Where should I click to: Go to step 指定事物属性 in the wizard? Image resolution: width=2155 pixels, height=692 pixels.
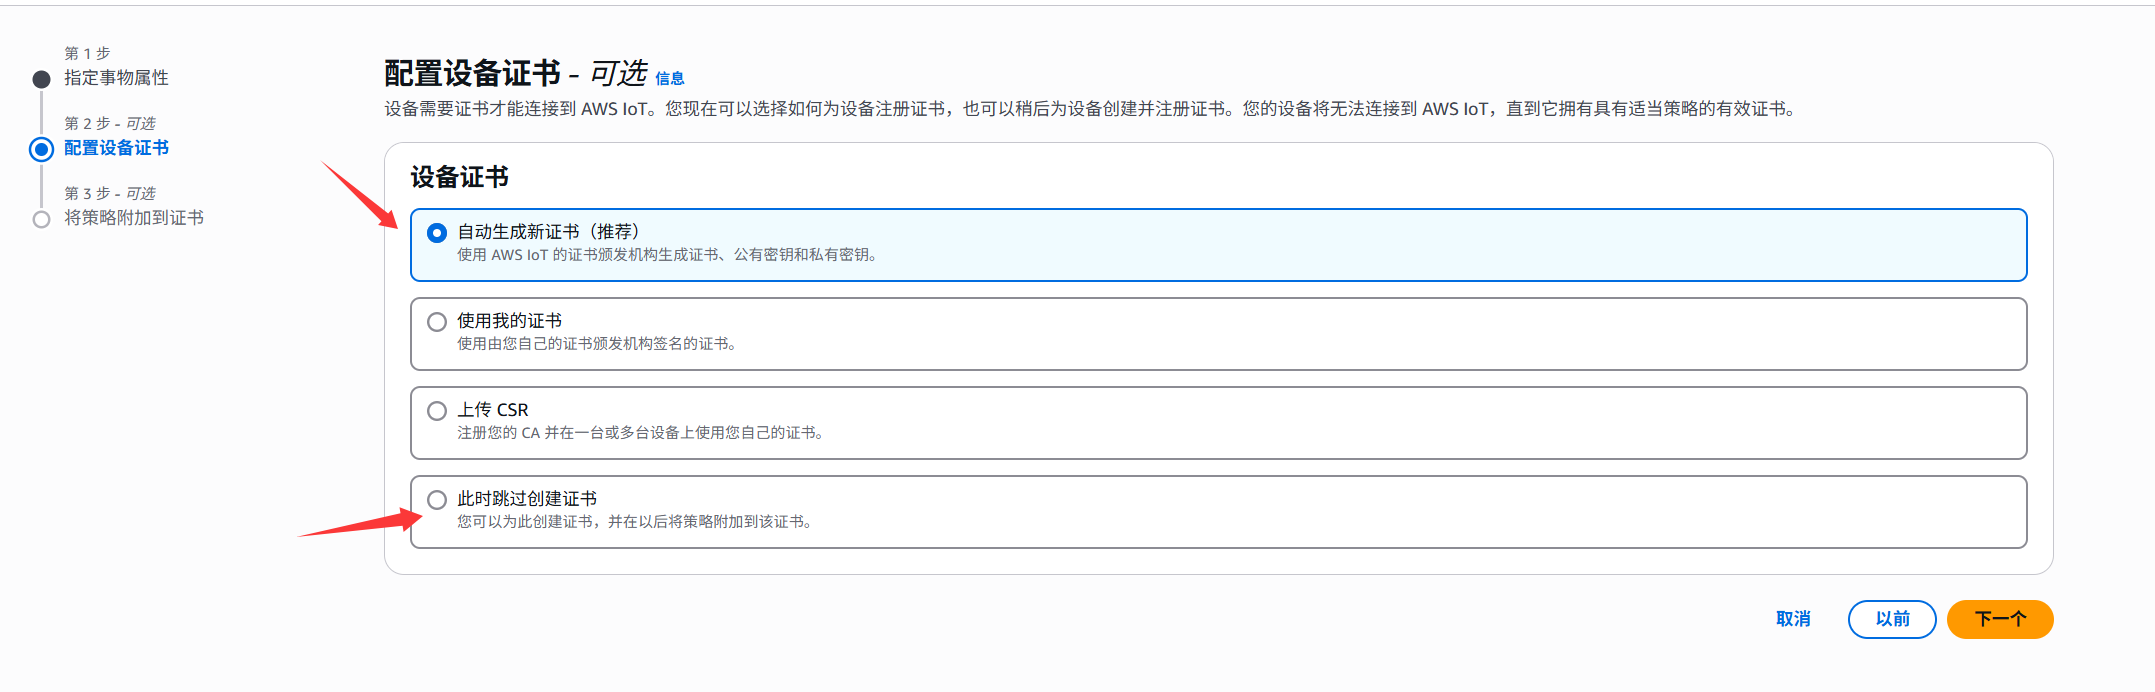click(x=116, y=78)
